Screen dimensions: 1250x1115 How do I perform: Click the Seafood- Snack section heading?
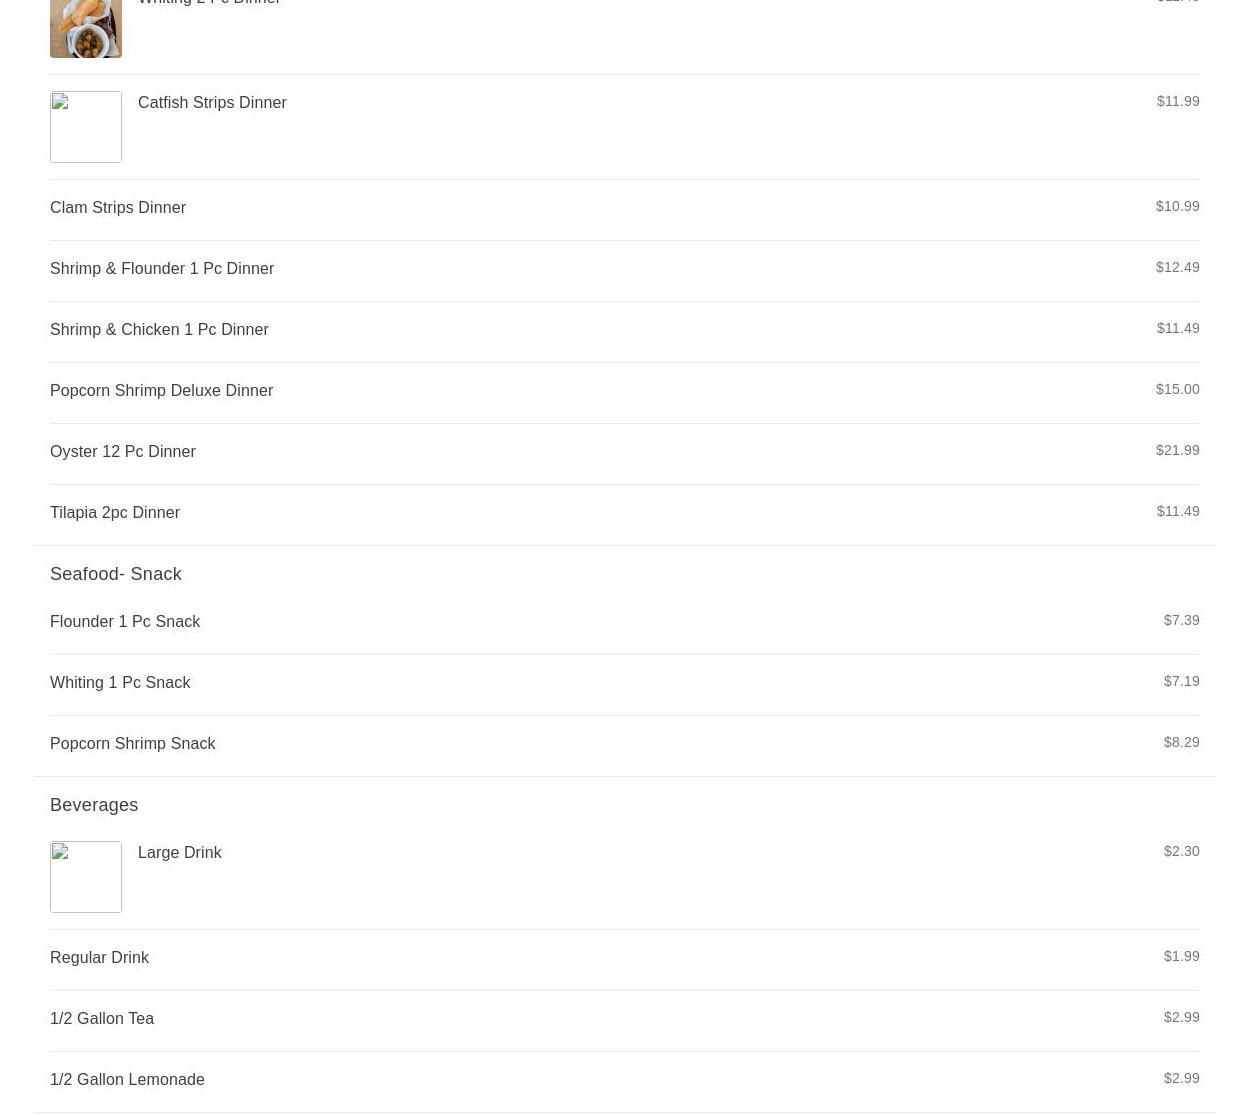pyautogui.click(x=116, y=574)
